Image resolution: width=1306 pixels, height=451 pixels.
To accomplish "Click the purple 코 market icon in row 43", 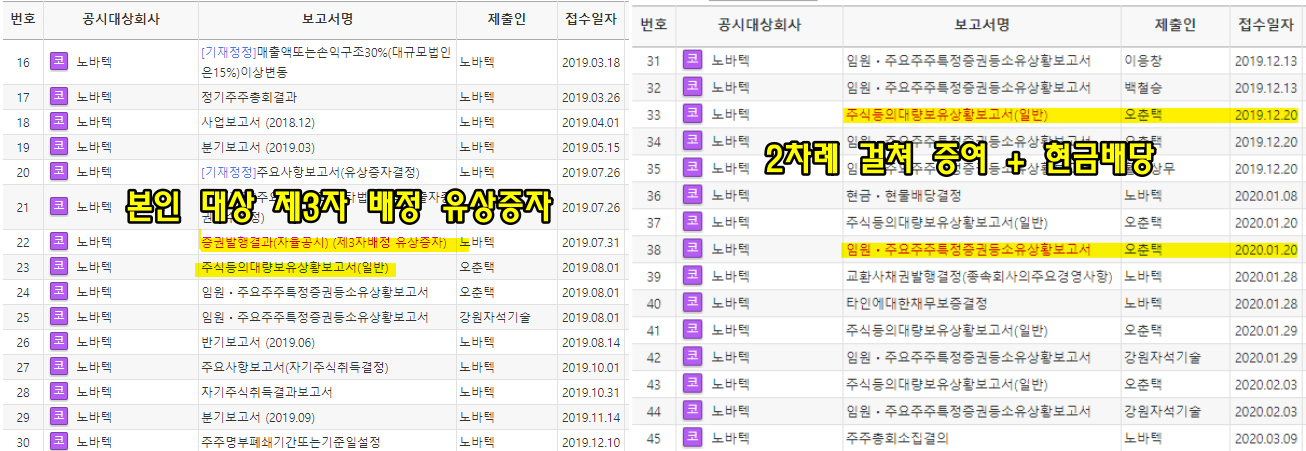I will [691, 383].
